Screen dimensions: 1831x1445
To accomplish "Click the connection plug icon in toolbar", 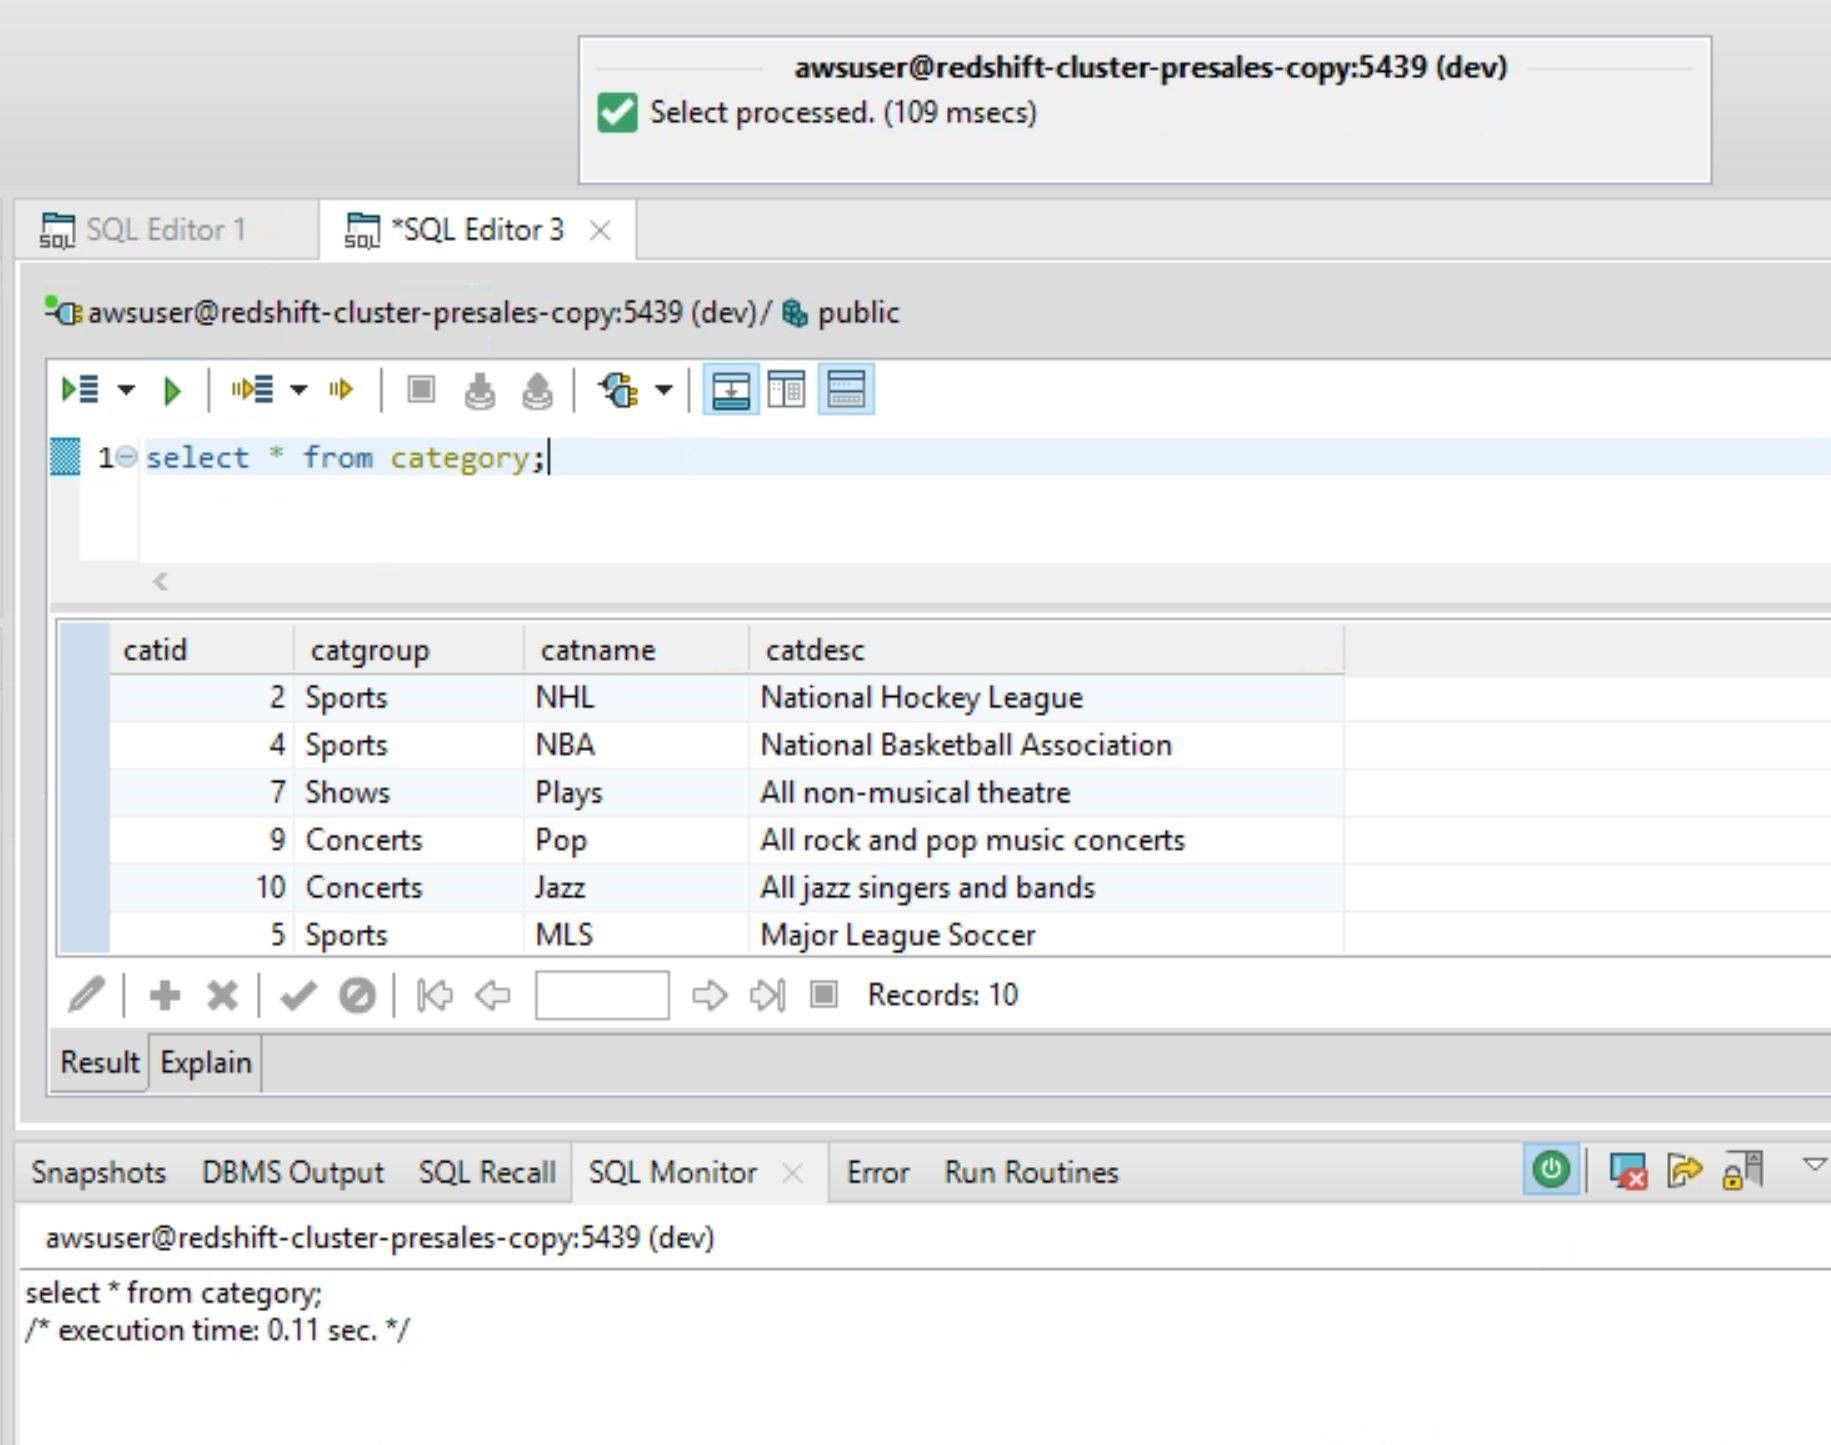I will click(619, 390).
